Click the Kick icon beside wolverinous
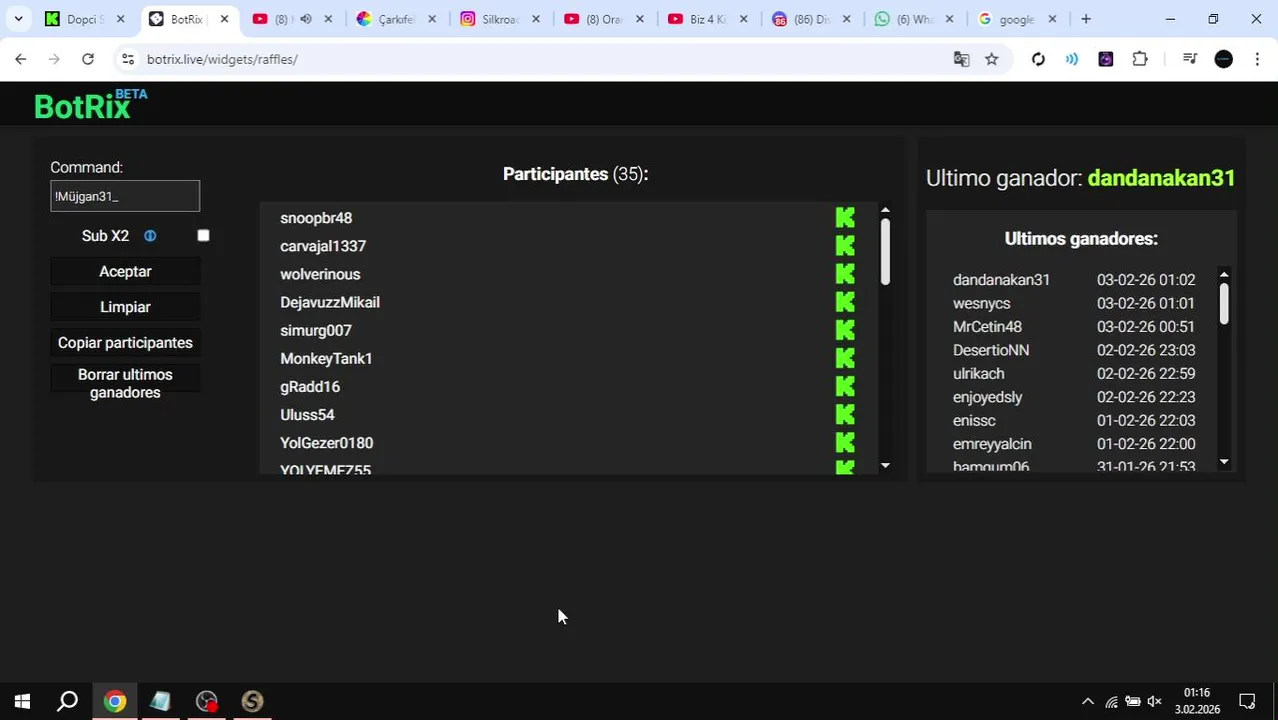The width and height of the screenshot is (1278, 720). tap(845, 273)
